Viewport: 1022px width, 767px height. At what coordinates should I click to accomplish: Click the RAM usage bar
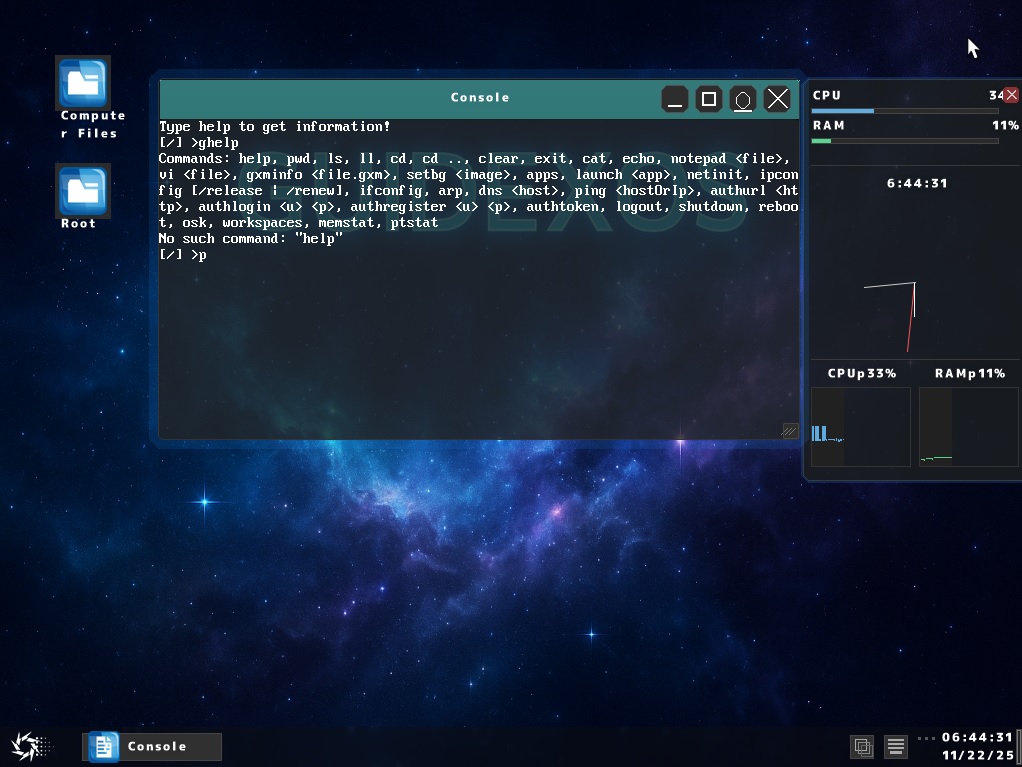(904, 141)
